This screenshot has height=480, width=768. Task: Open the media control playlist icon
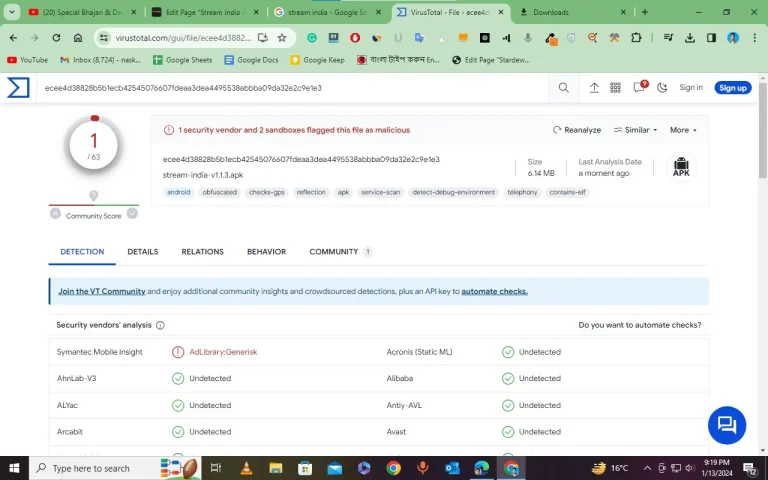tap(668, 38)
